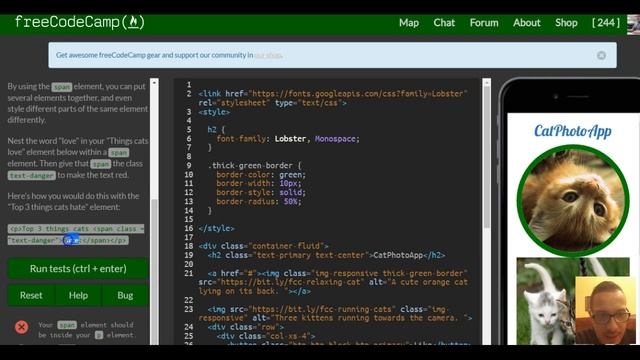Open the Map navigation item
This screenshot has width=640, height=360.
pyautogui.click(x=409, y=23)
